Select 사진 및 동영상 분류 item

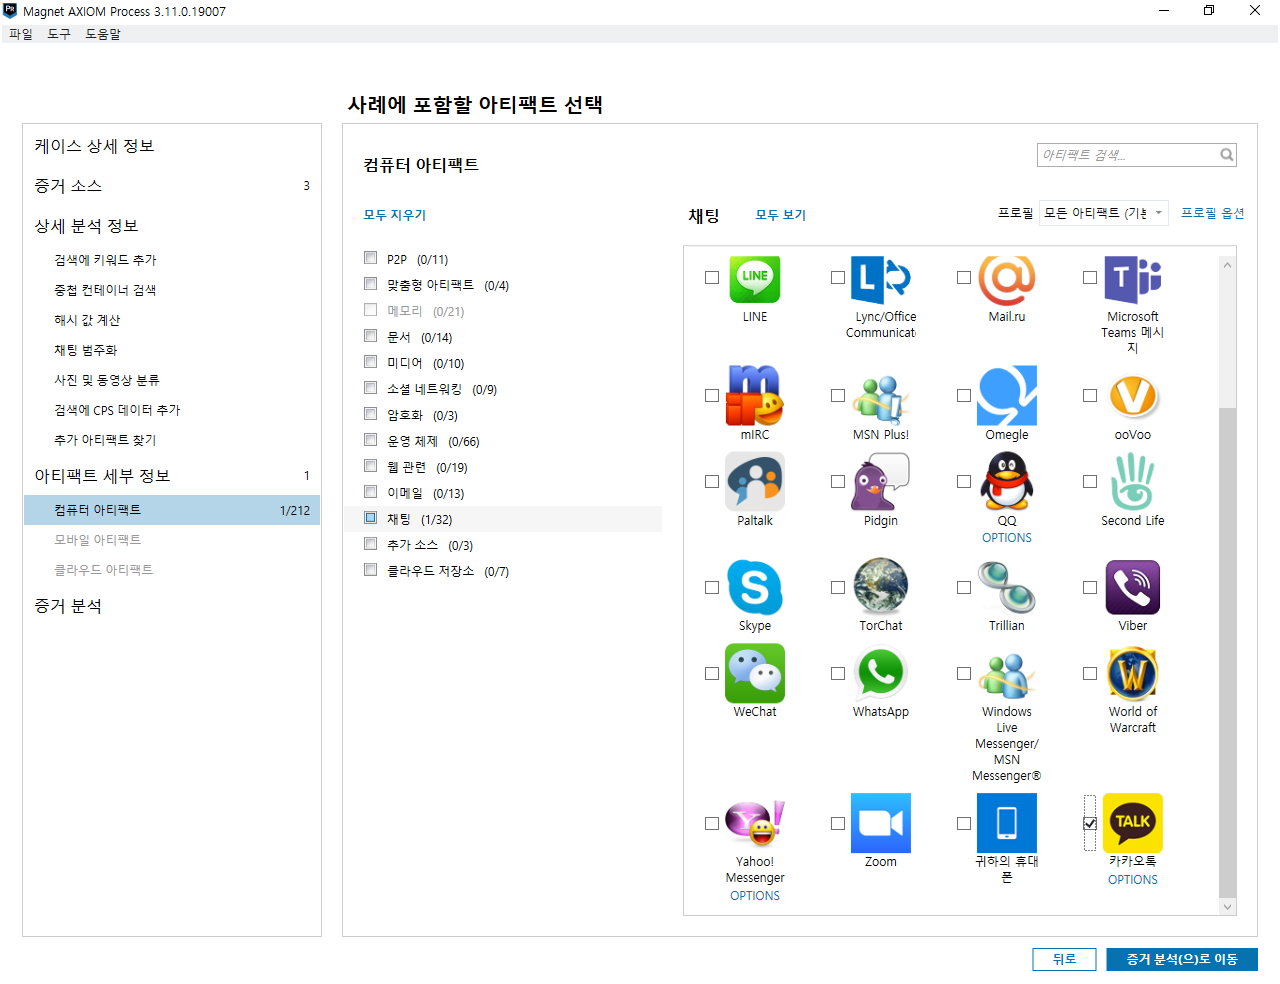pyautogui.click(x=107, y=380)
